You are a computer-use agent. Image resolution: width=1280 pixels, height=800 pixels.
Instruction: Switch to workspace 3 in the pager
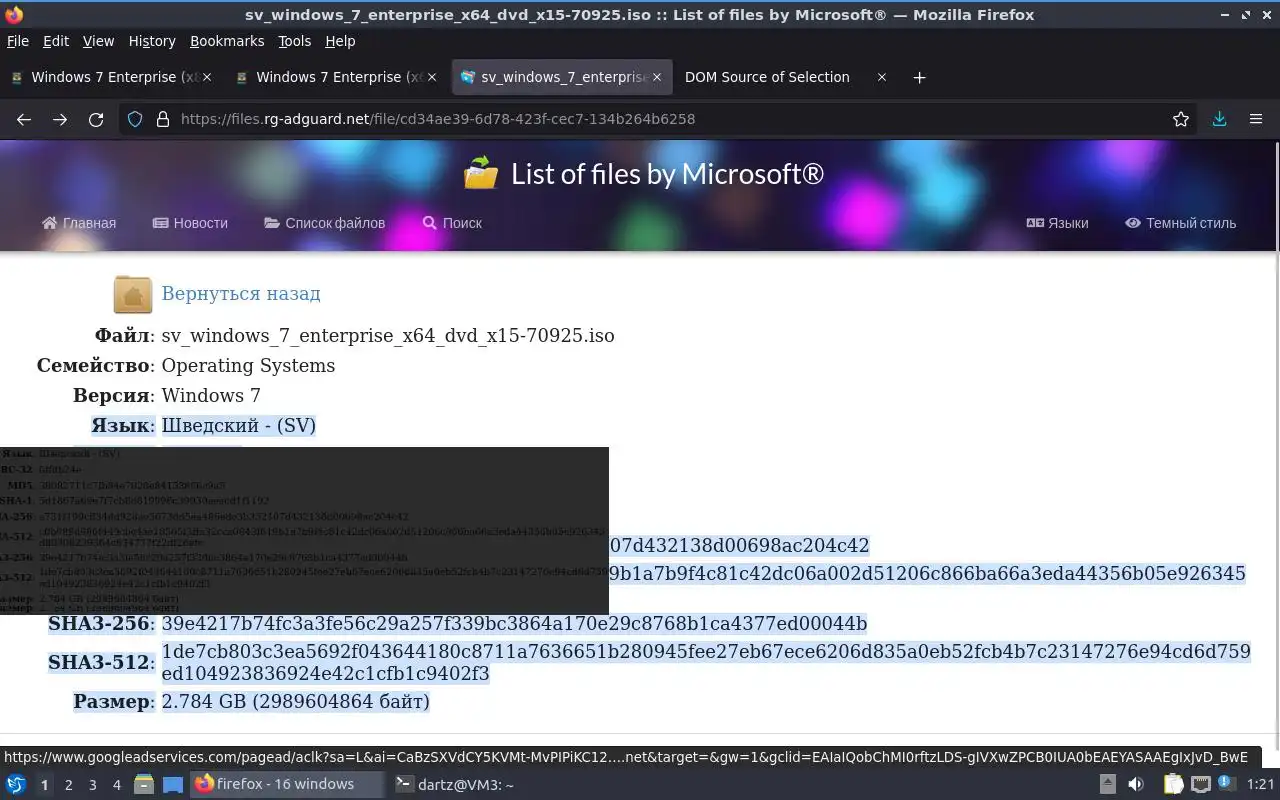point(92,785)
